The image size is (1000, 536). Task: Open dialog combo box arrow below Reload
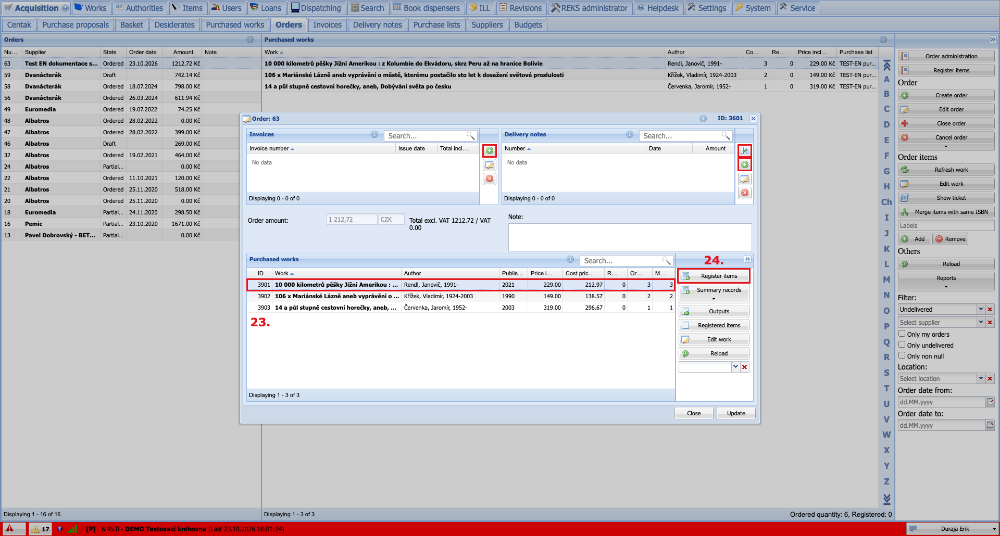735,367
